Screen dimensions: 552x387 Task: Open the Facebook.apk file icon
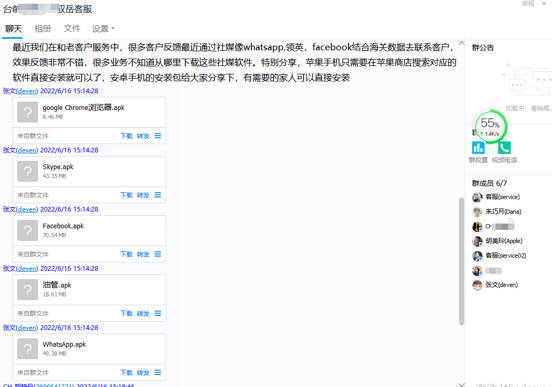point(27,230)
